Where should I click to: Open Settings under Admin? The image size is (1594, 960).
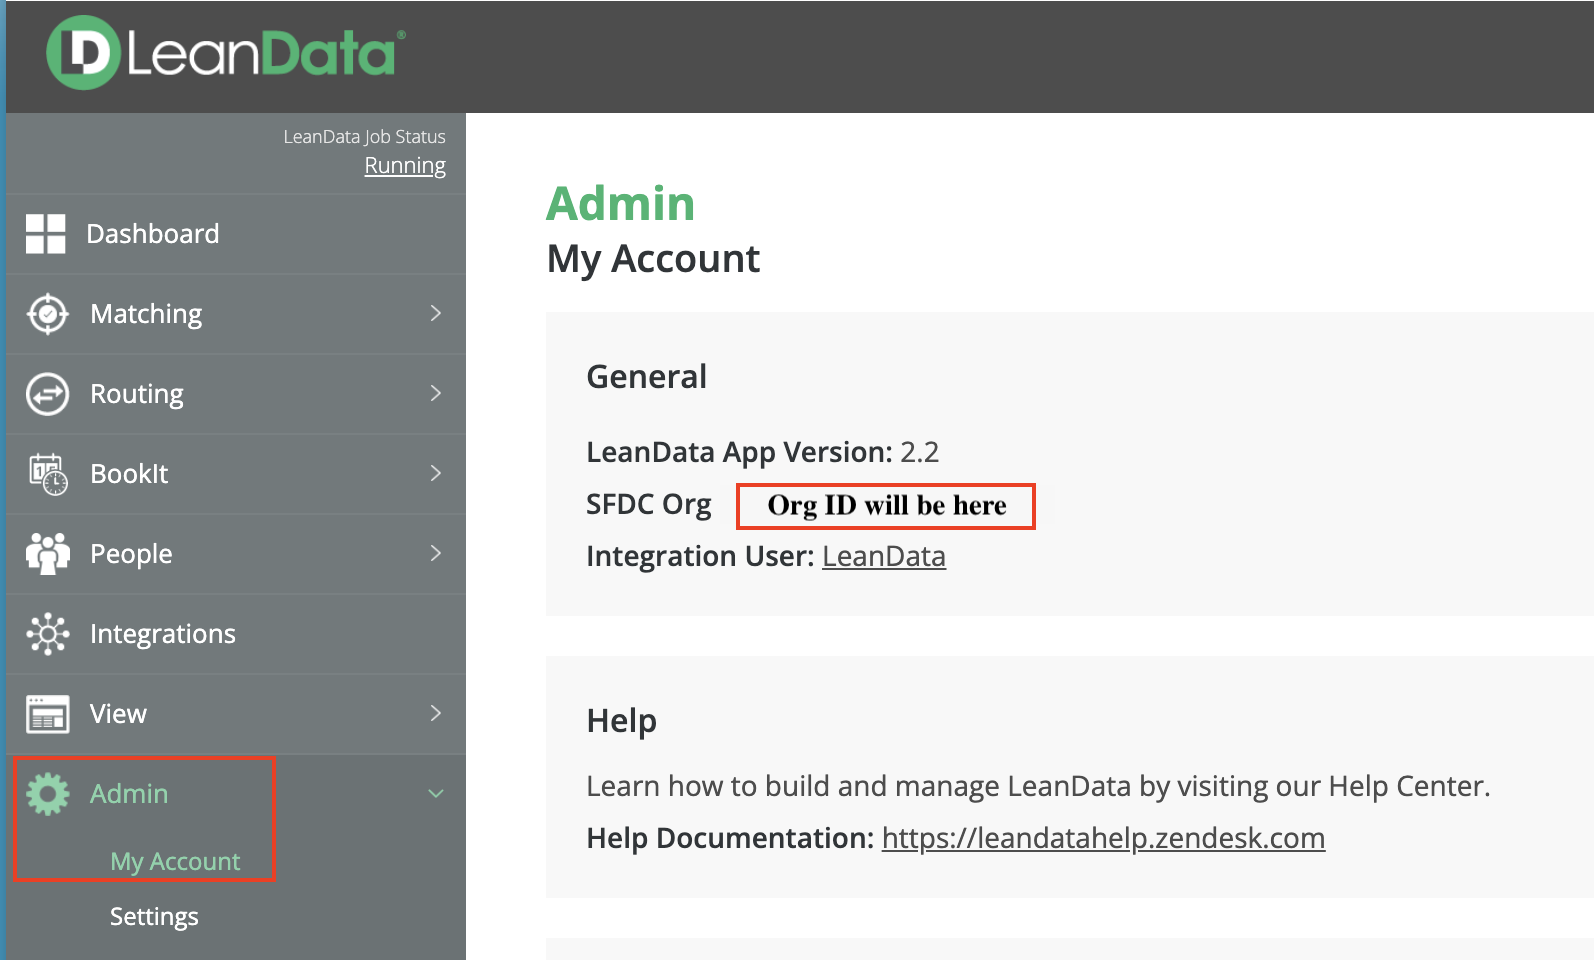coord(154,917)
